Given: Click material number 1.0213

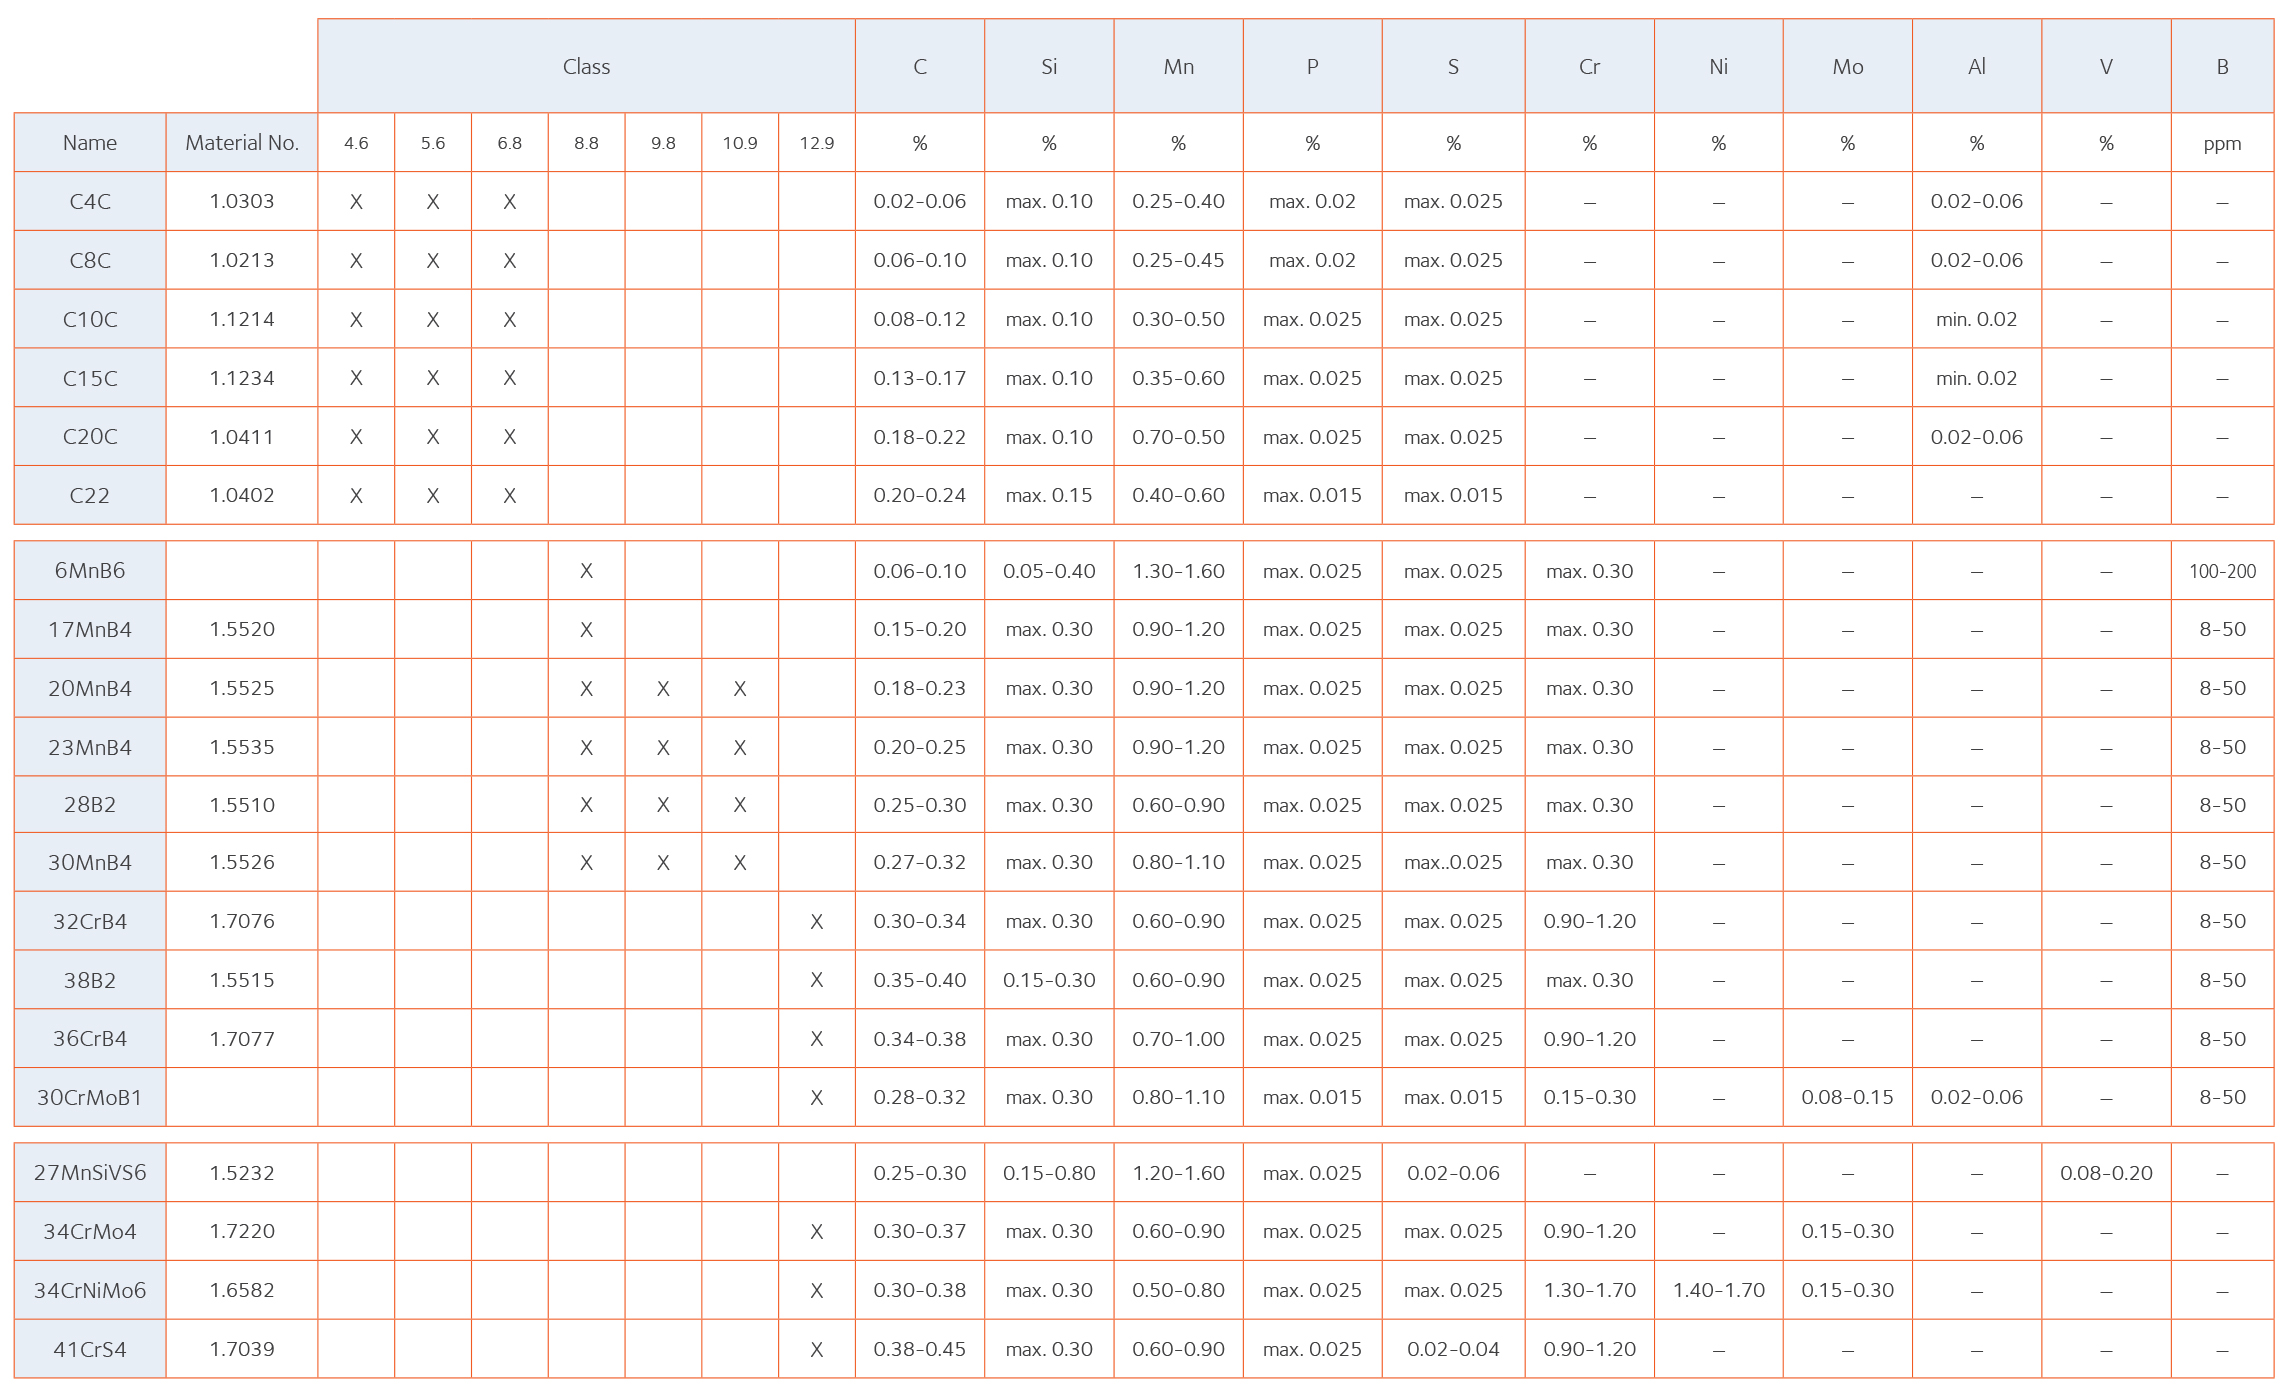Looking at the screenshot, I should coord(242,261).
